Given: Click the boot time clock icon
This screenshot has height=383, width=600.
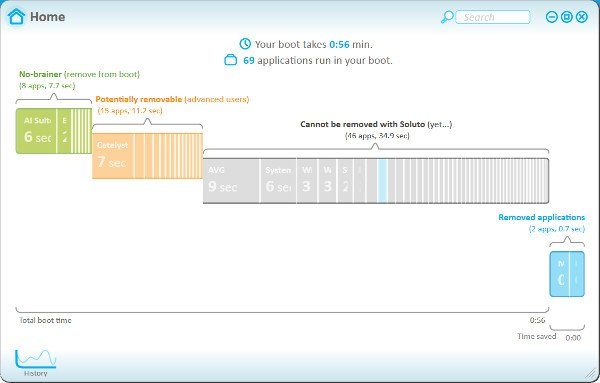Looking at the screenshot, I should [x=245, y=44].
